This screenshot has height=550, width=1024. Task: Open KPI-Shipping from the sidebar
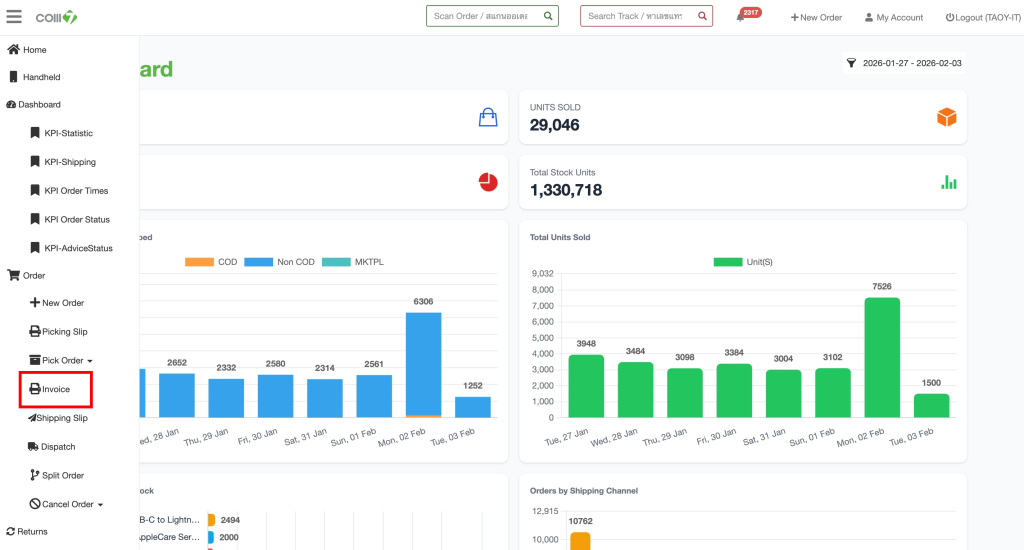click(x=69, y=162)
